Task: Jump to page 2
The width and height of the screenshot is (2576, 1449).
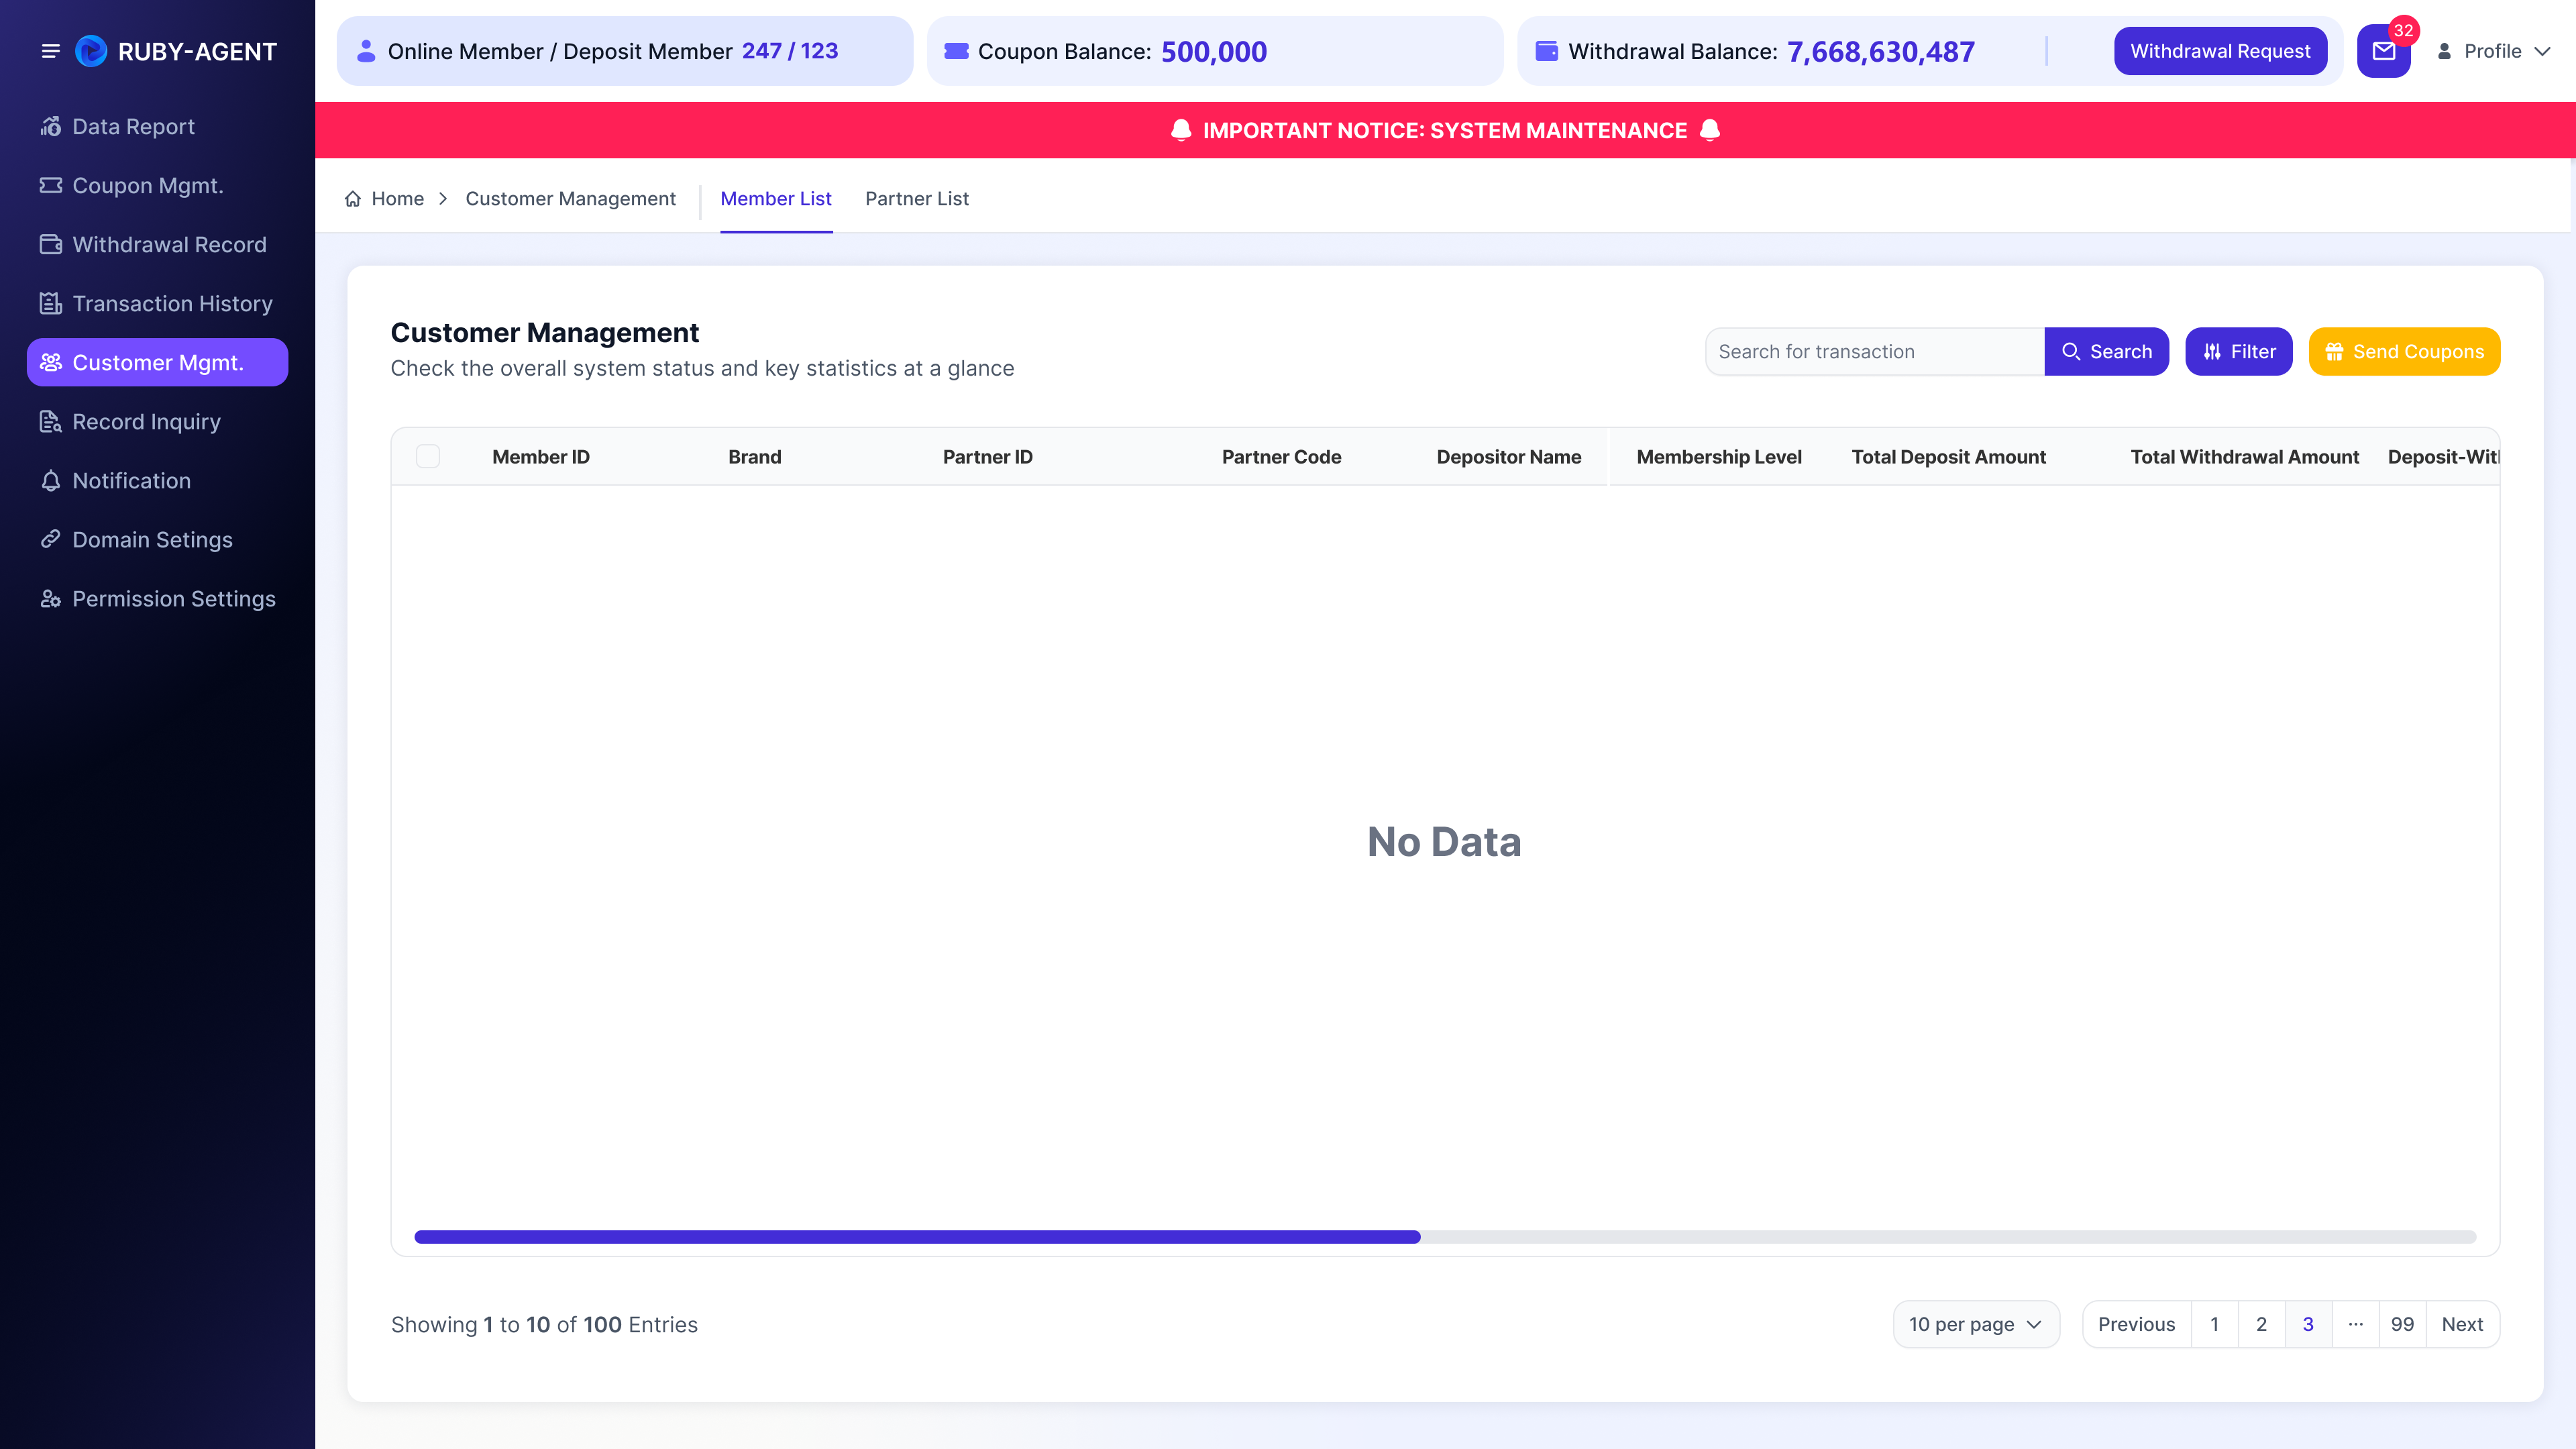Action: 2261,1324
